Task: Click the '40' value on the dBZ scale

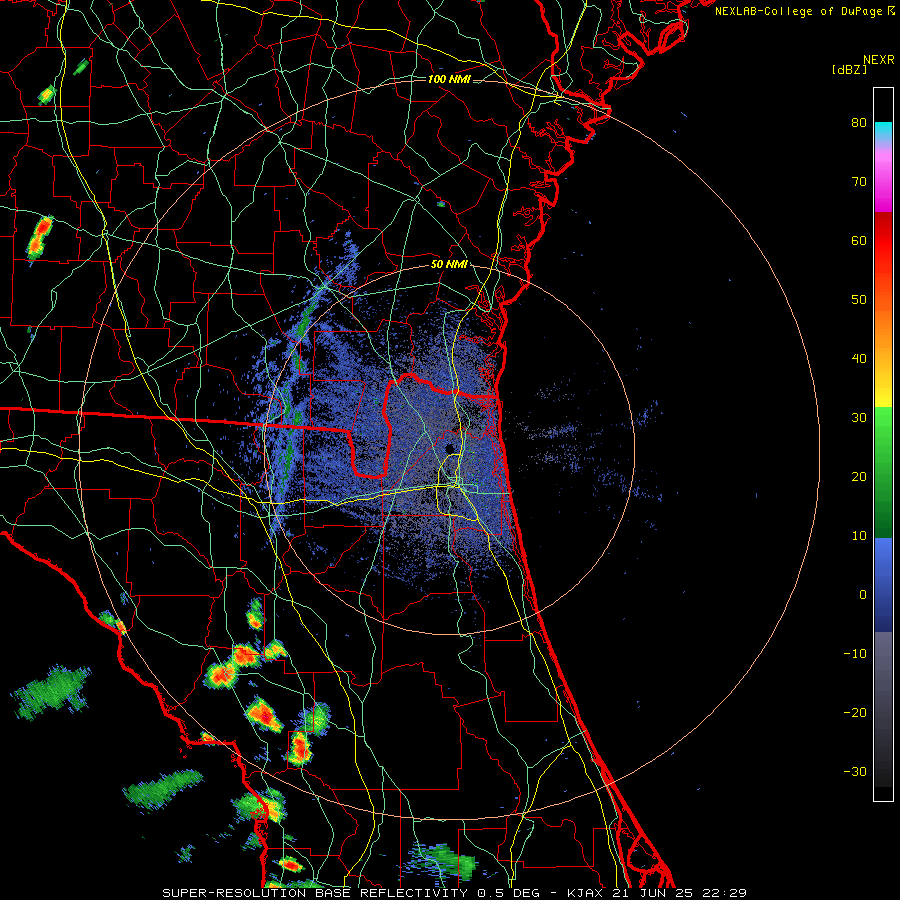Action: (859, 359)
